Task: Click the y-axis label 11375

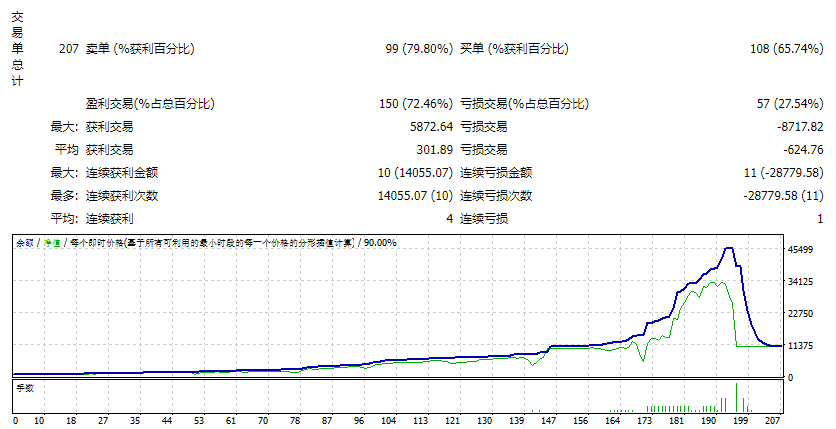Action: pyautogui.click(x=800, y=345)
